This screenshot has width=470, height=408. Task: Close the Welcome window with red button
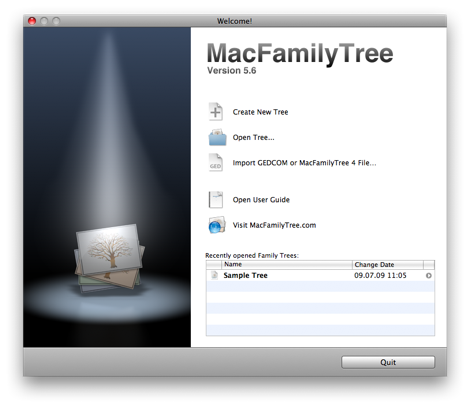(32, 21)
